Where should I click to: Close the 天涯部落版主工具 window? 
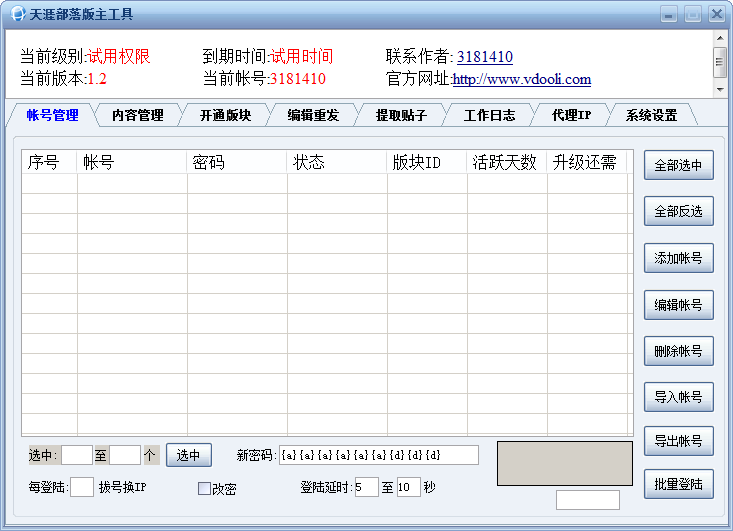pos(716,14)
